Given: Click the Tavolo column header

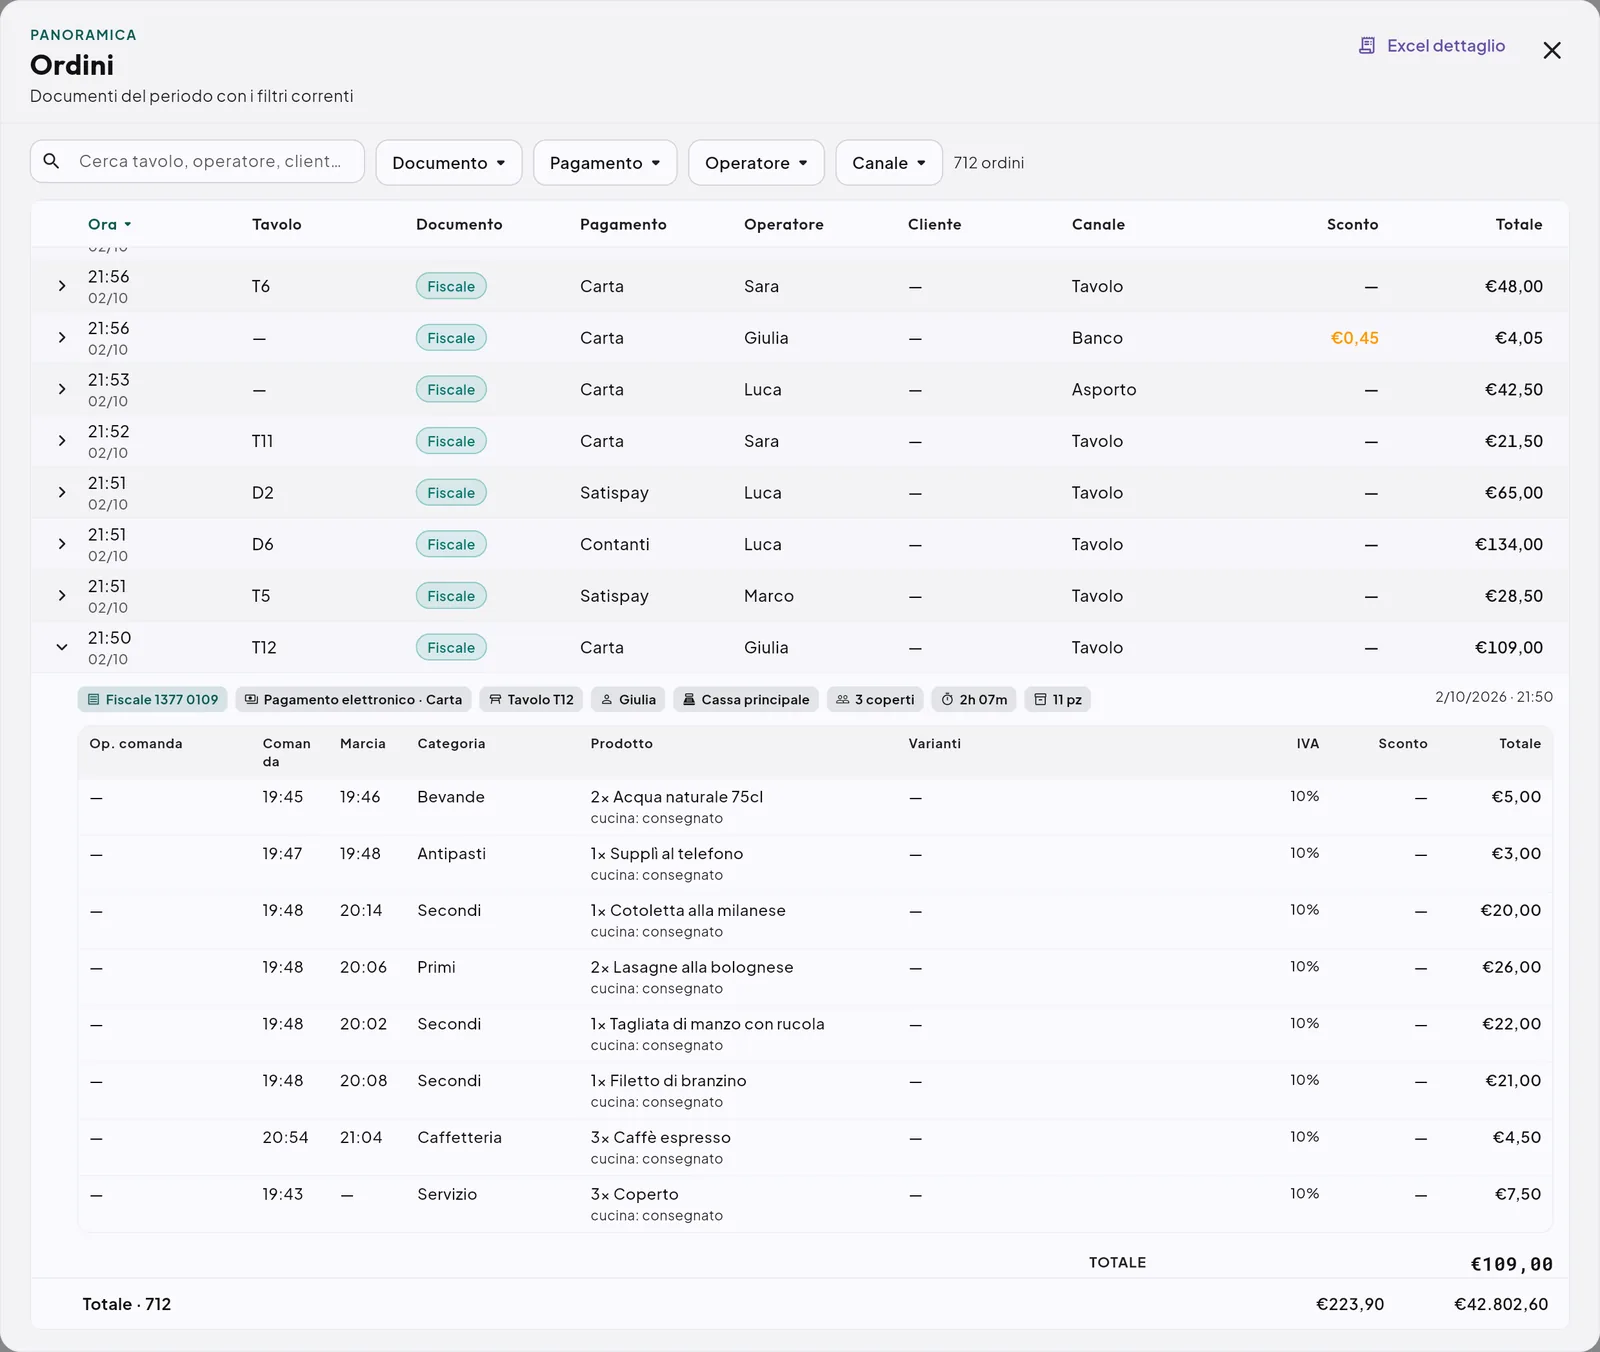Looking at the screenshot, I should (x=277, y=224).
